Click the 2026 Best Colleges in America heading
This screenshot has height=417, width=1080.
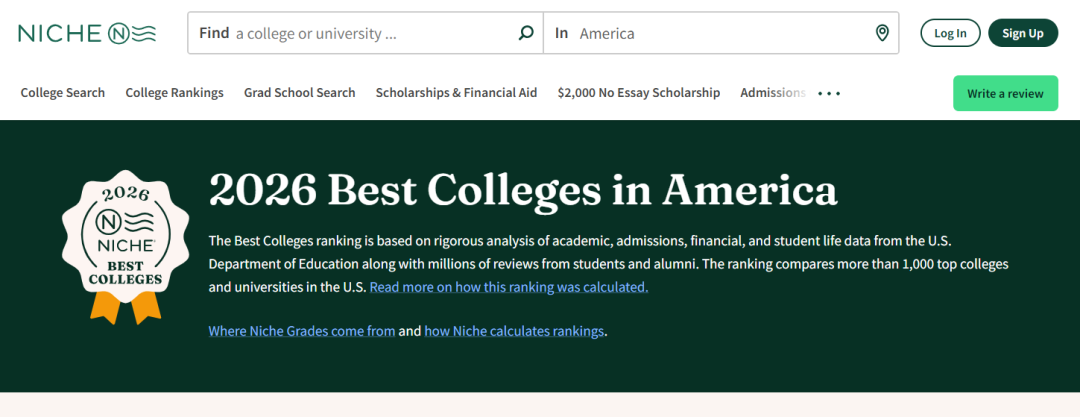pos(522,190)
